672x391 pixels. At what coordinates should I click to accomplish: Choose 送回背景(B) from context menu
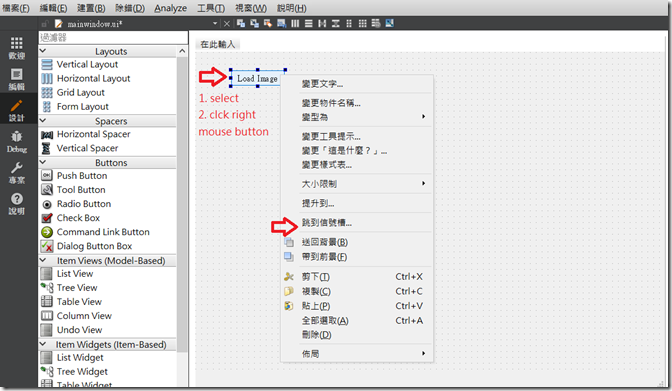coord(357,242)
